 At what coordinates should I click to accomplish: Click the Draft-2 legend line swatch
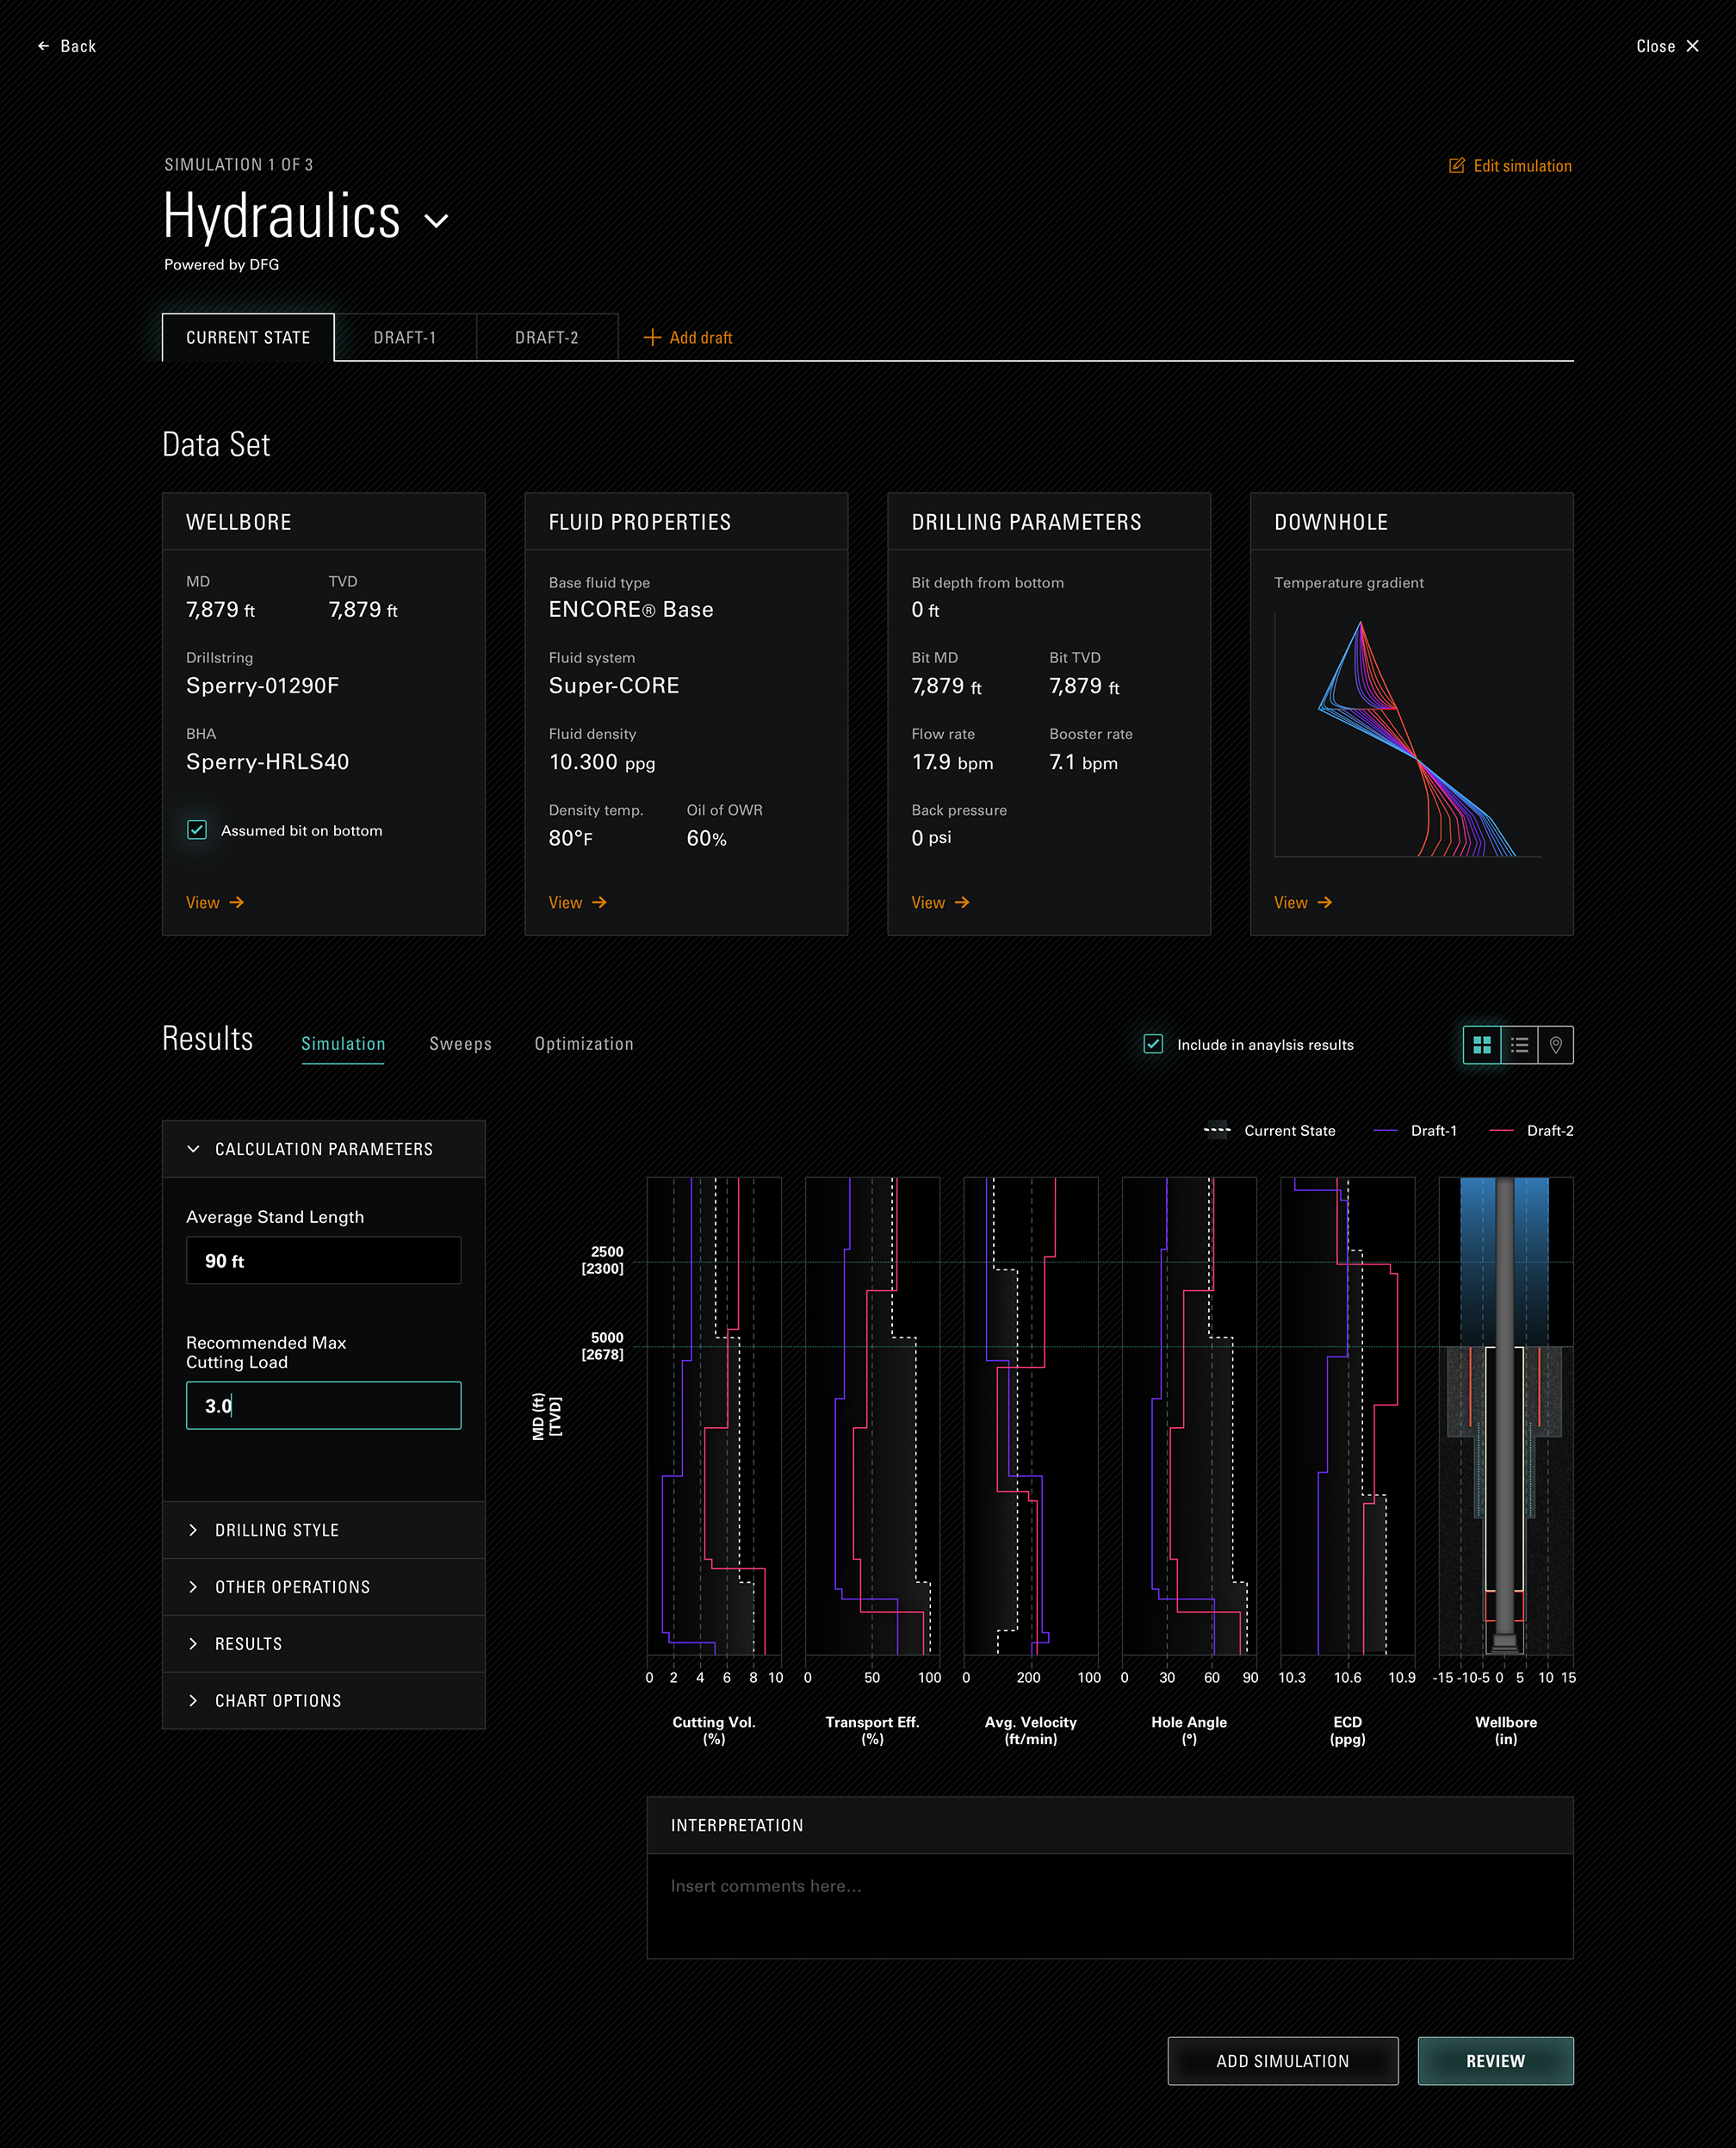tap(1500, 1130)
